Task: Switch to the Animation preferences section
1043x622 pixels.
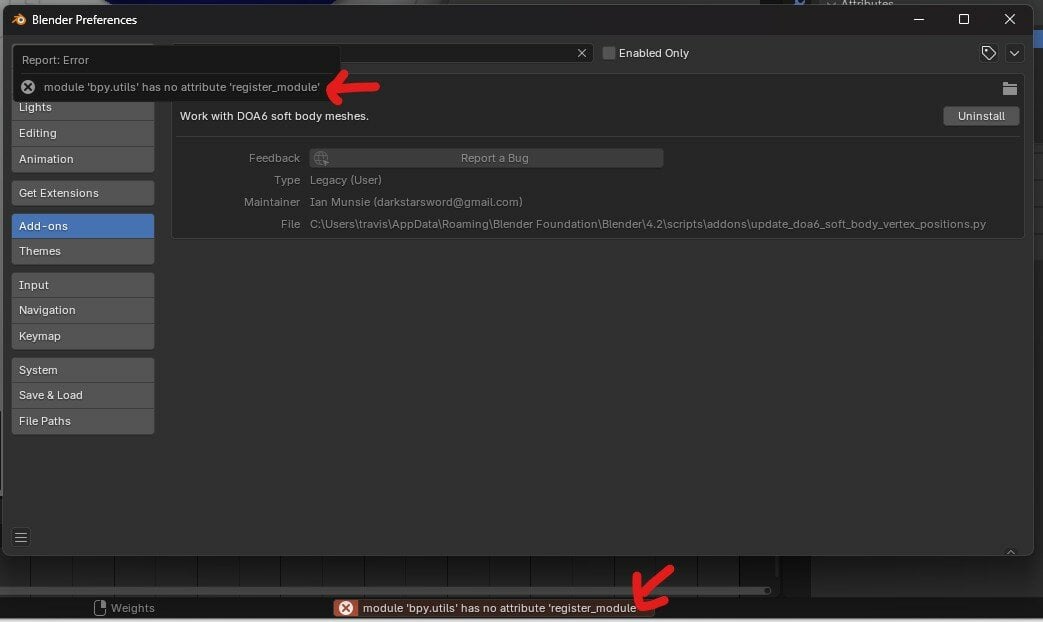Action: pyautogui.click(x=82, y=159)
